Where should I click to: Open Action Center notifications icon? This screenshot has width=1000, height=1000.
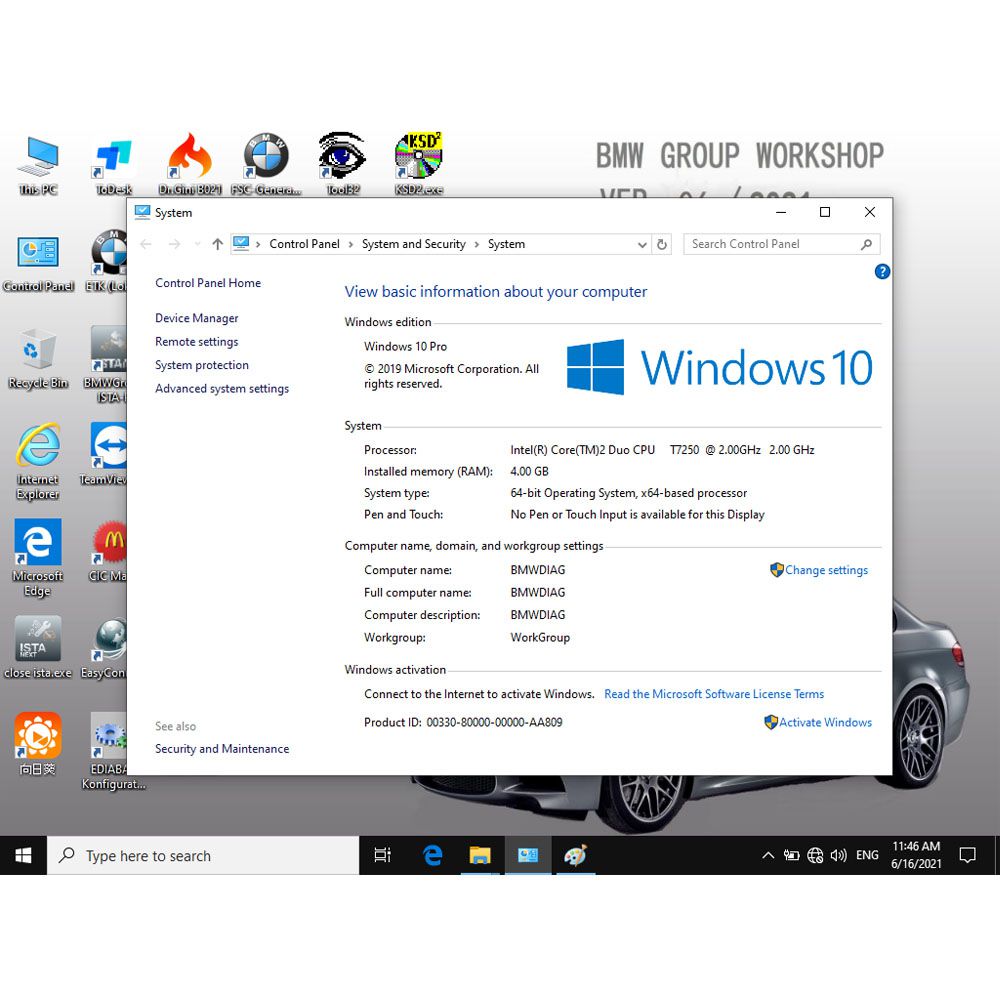pos(967,855)
